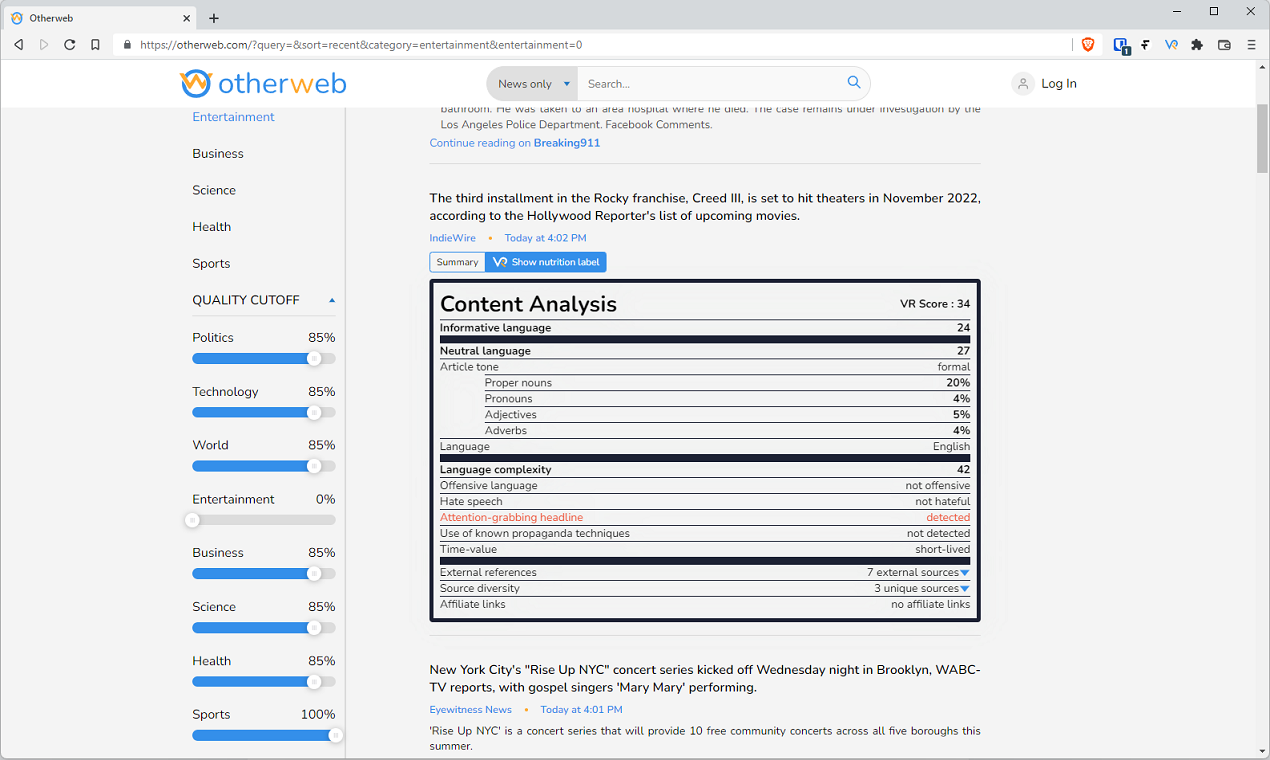This screenshot has width=1270, height=760.
Task: Open the News only dropdown
Action: 533,84
